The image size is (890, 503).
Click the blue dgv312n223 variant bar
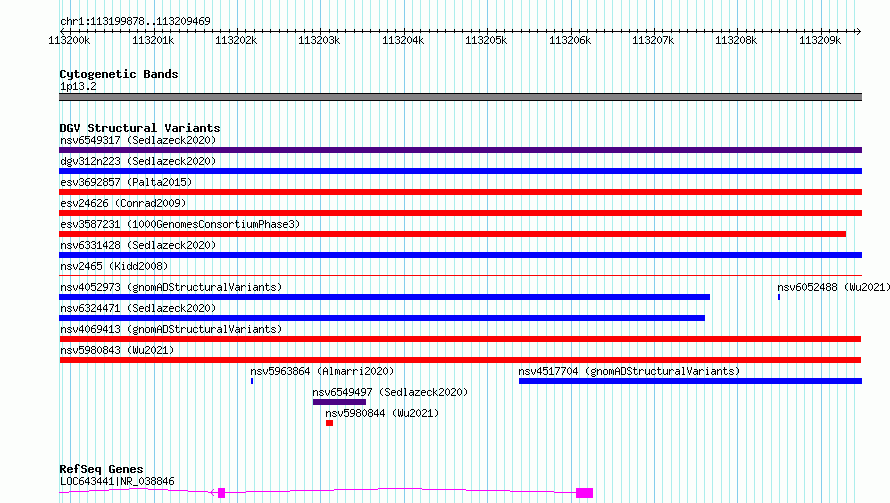[x=460, y=171]
